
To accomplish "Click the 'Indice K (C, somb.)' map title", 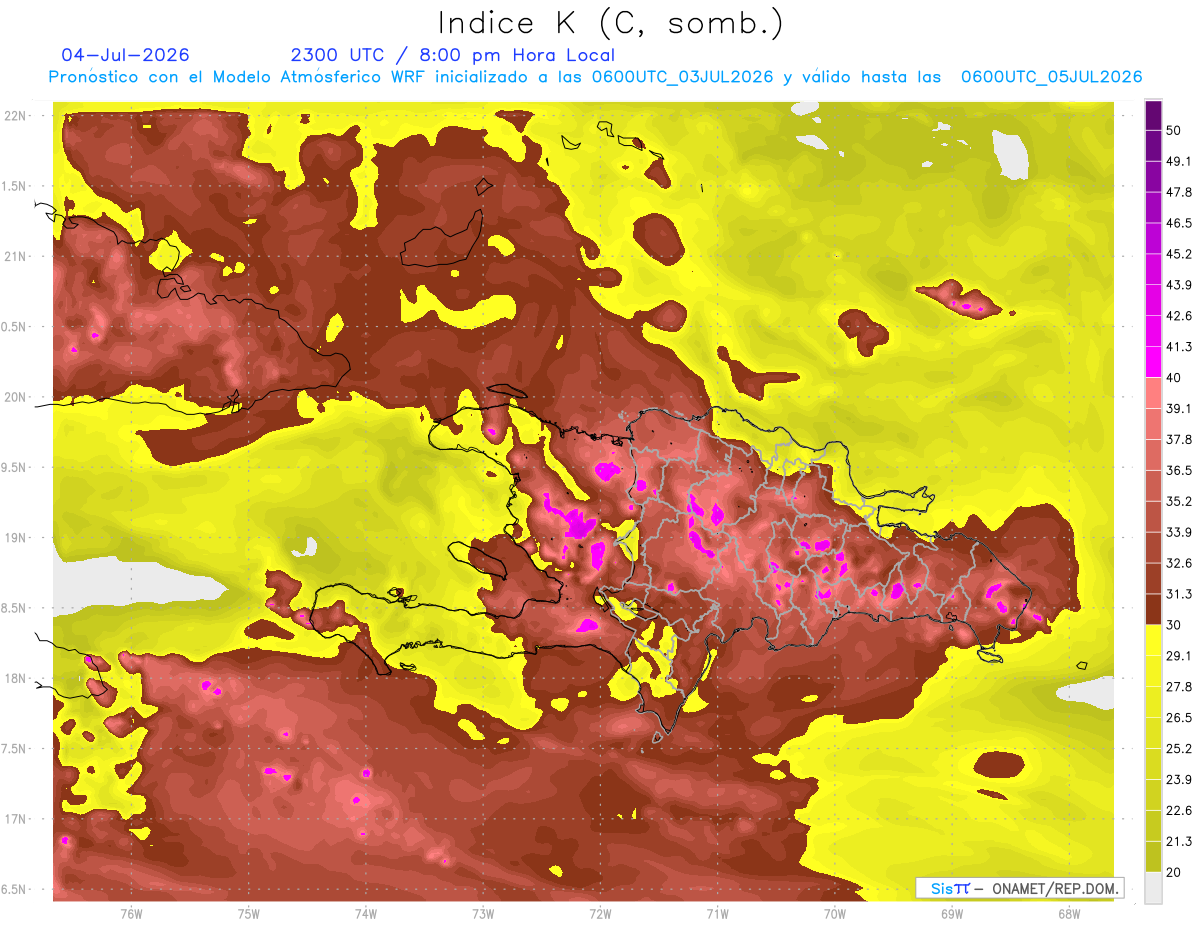I will 610,22.
